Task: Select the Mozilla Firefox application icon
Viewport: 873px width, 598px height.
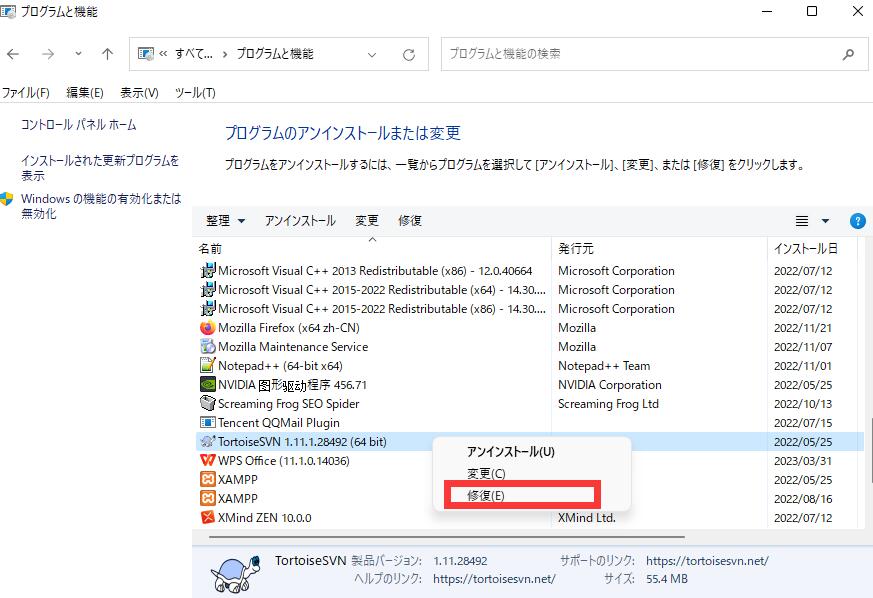Action: 207,327
